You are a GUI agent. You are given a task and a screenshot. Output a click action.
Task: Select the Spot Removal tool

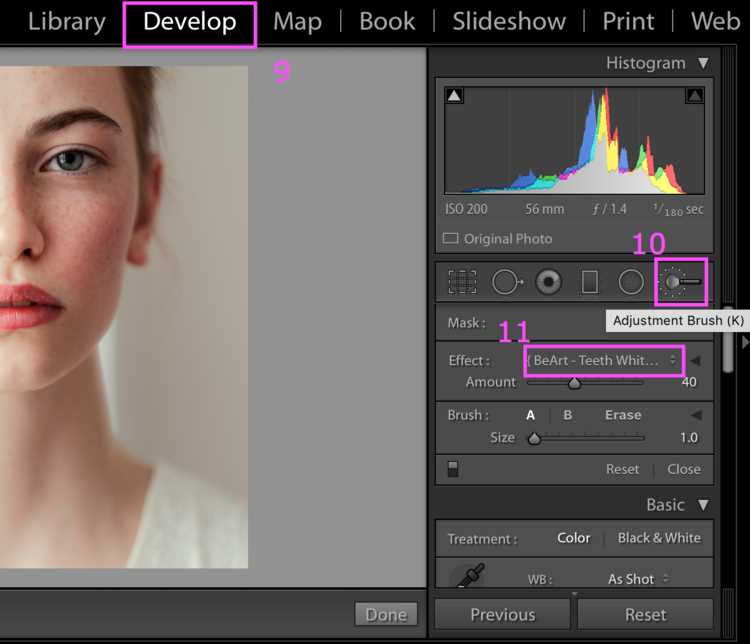(507, 282)
